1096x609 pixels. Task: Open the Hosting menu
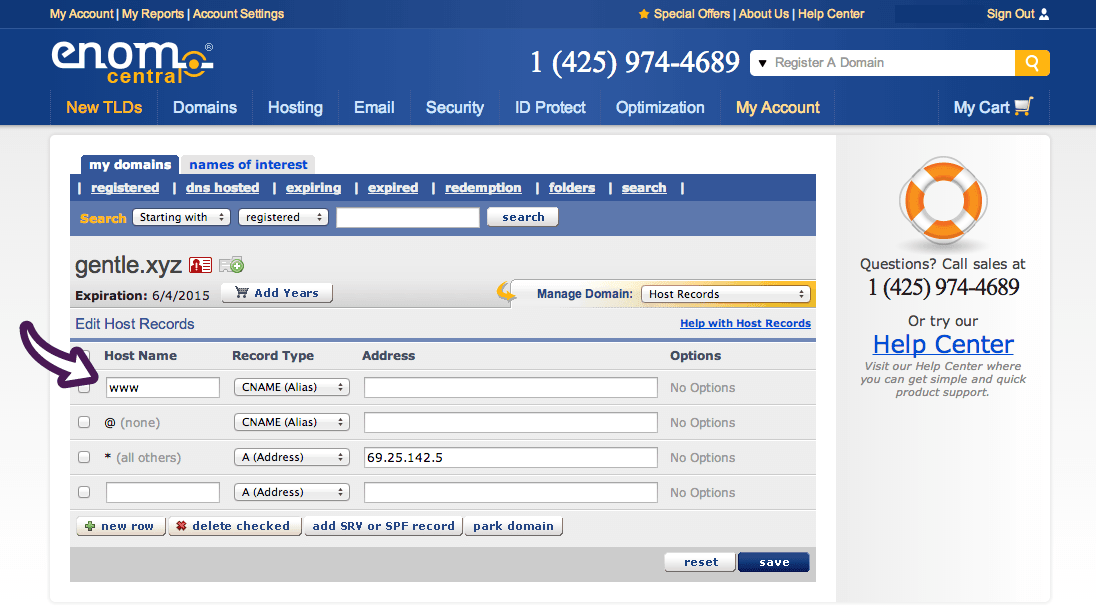tap(295, 108)
